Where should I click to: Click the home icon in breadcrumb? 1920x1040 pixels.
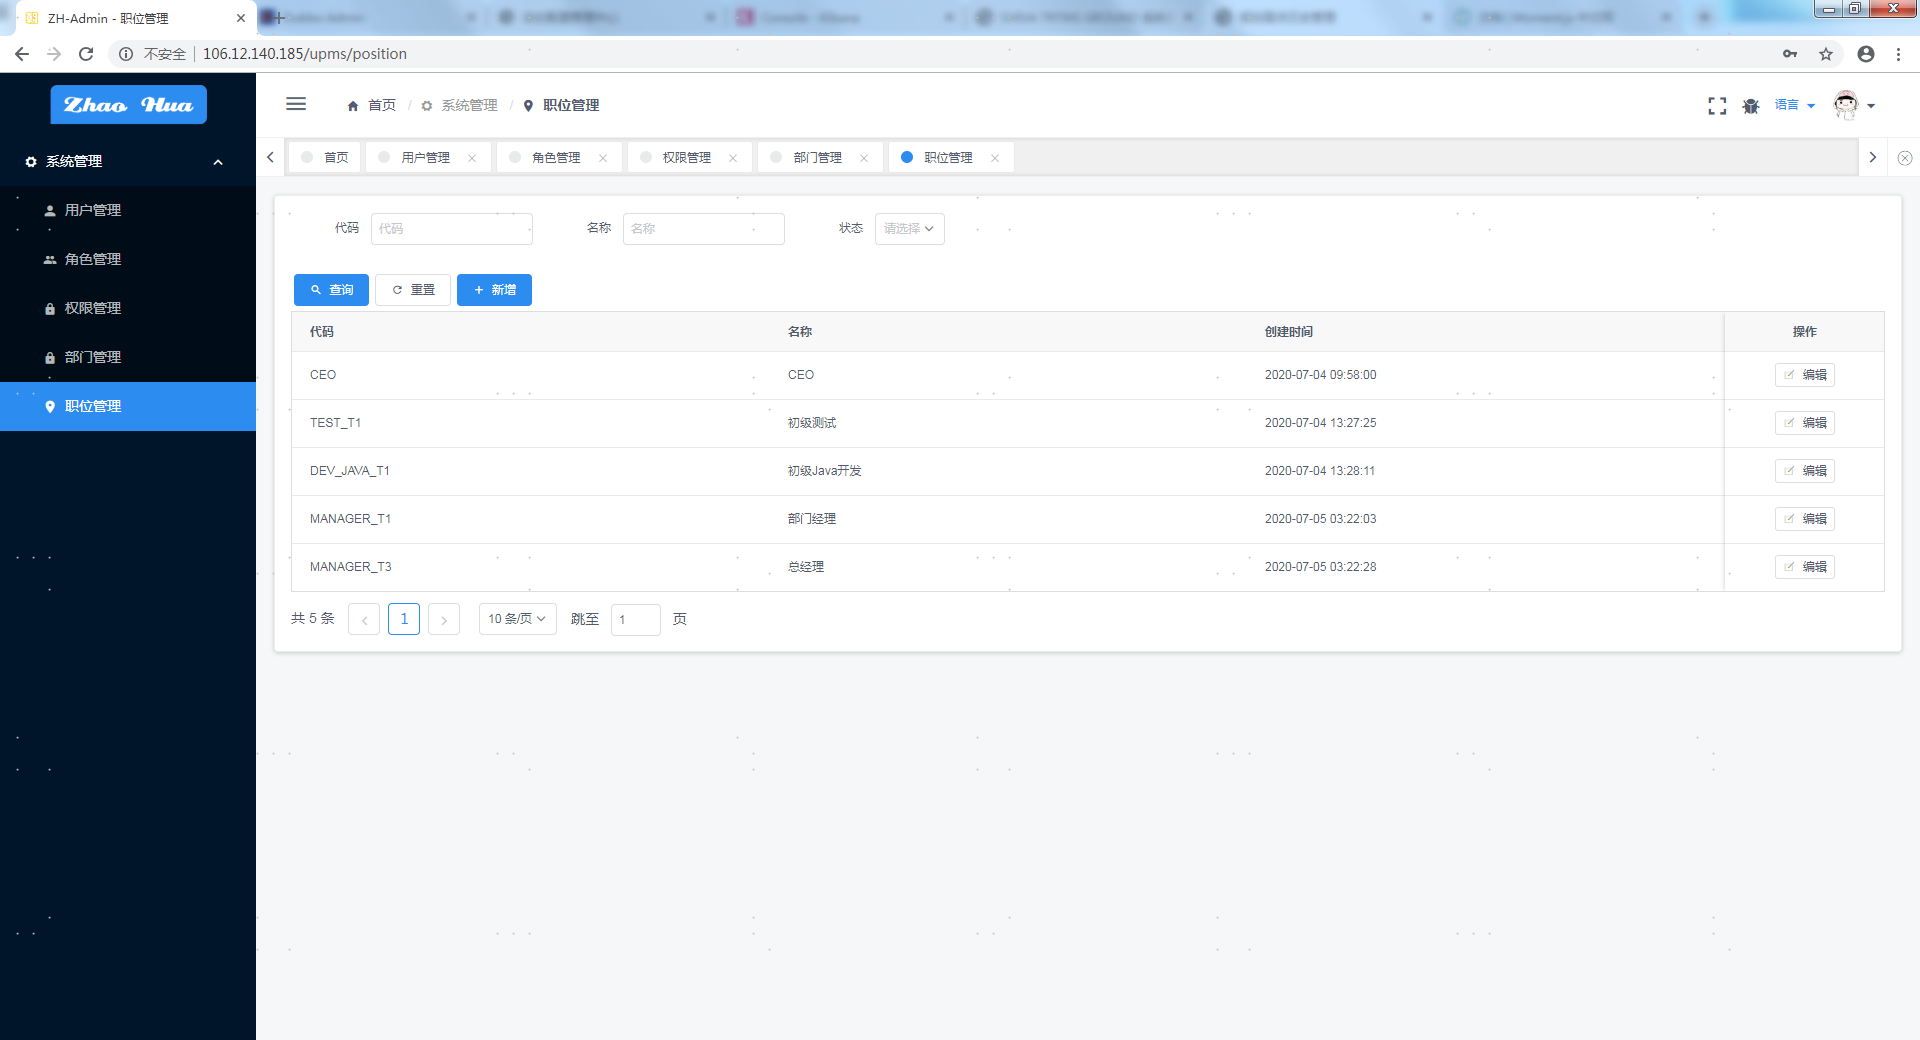pos(353,106)
